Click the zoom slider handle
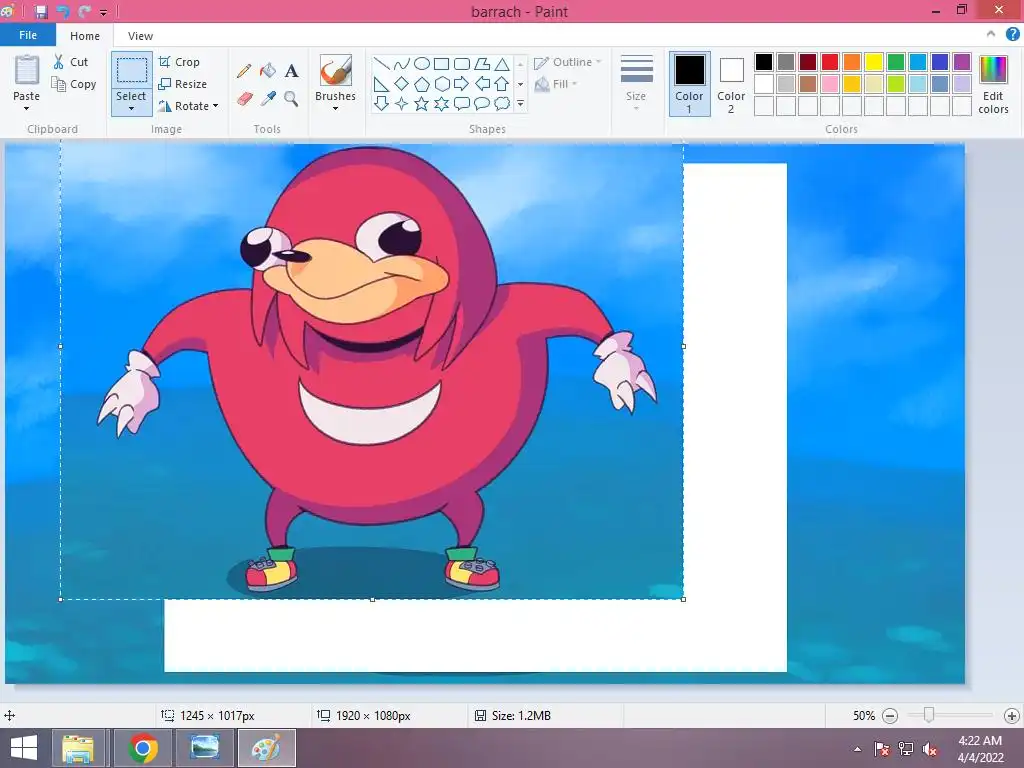This screenshot has width=1024, height=768. 929,715
